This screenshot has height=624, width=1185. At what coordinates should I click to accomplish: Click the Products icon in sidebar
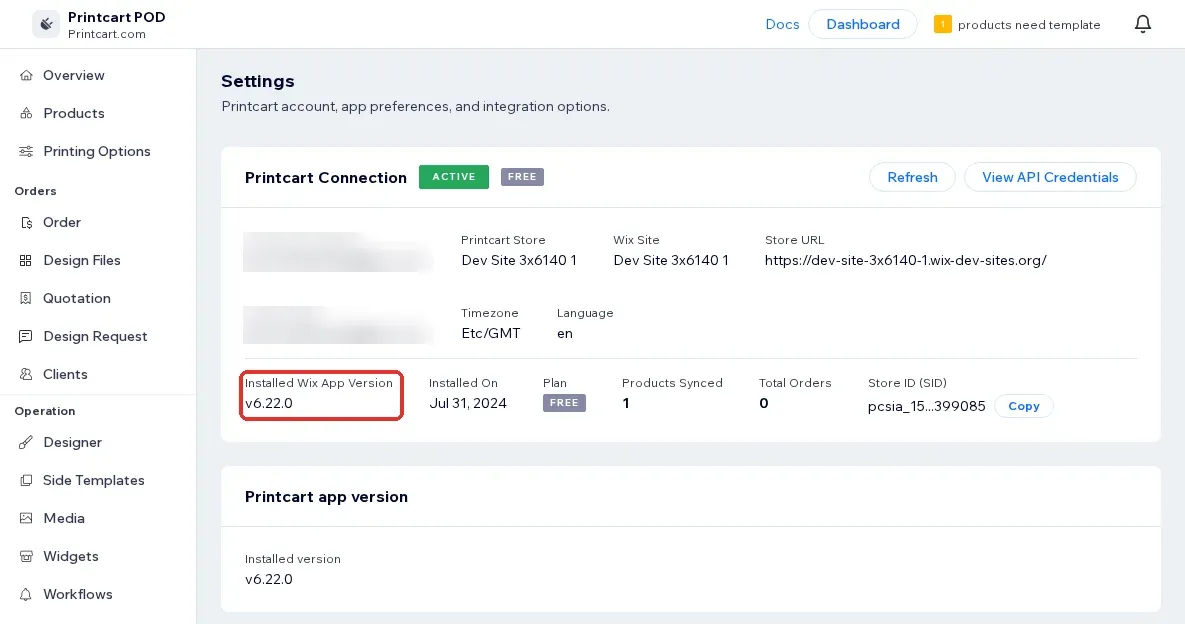tap(26, 113)
